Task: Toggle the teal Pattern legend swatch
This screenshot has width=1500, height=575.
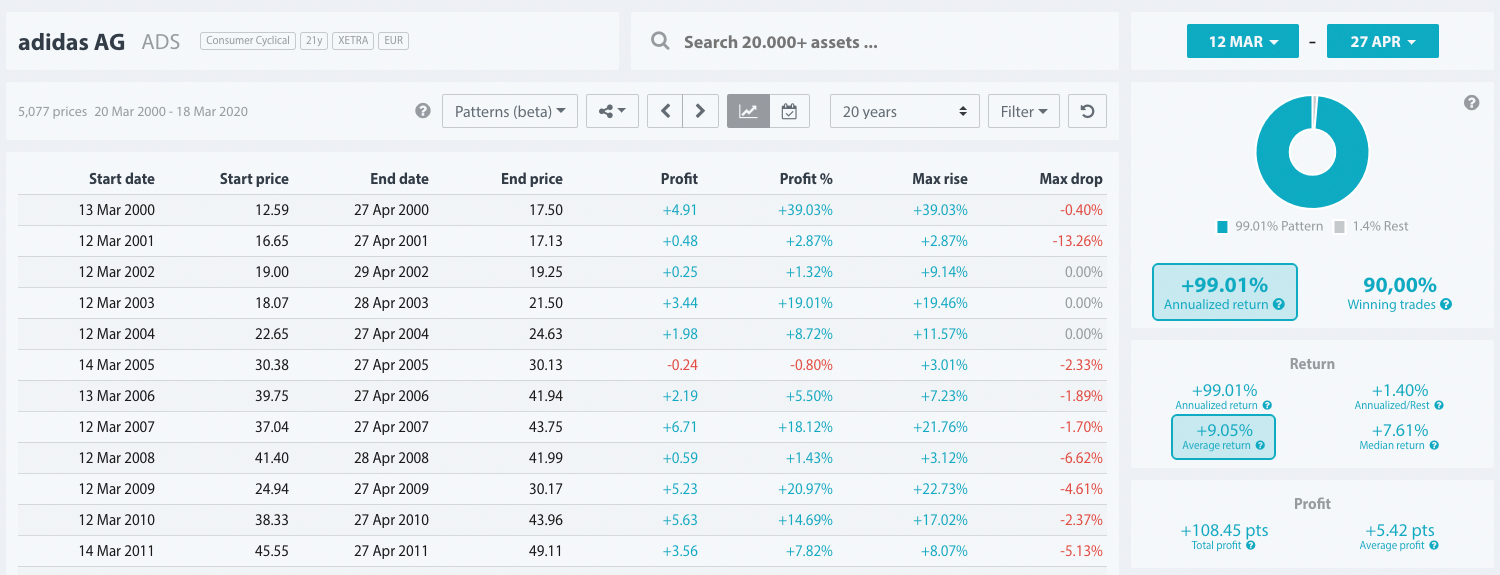Action: (x=1222, y=227)
